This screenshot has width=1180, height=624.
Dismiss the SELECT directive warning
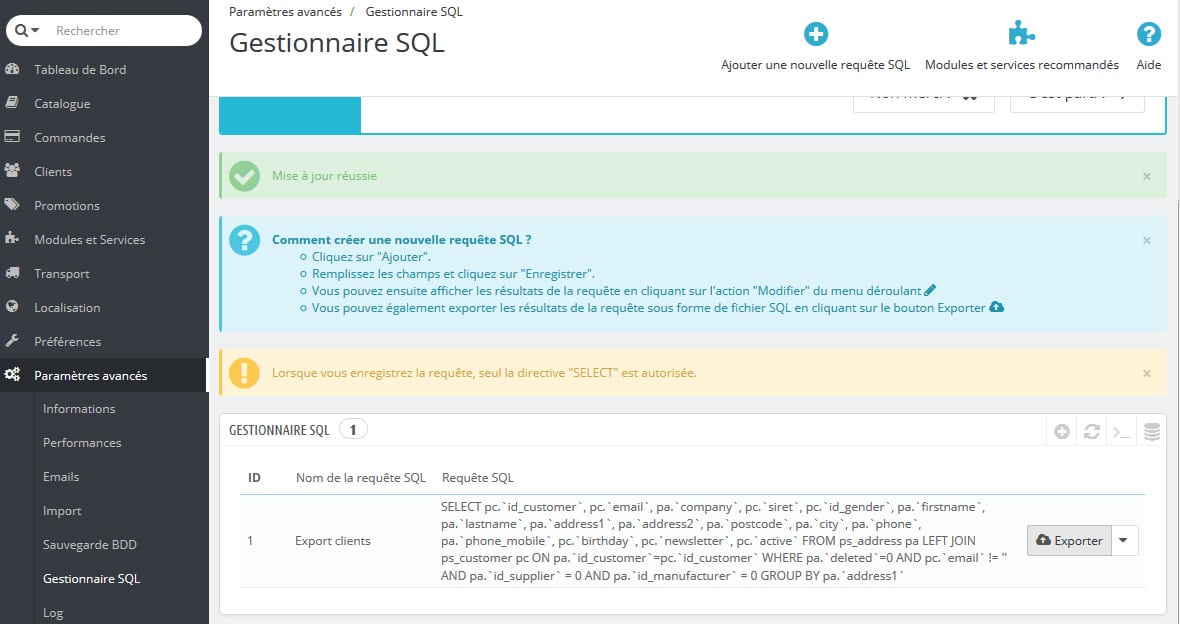[1146, 373]
